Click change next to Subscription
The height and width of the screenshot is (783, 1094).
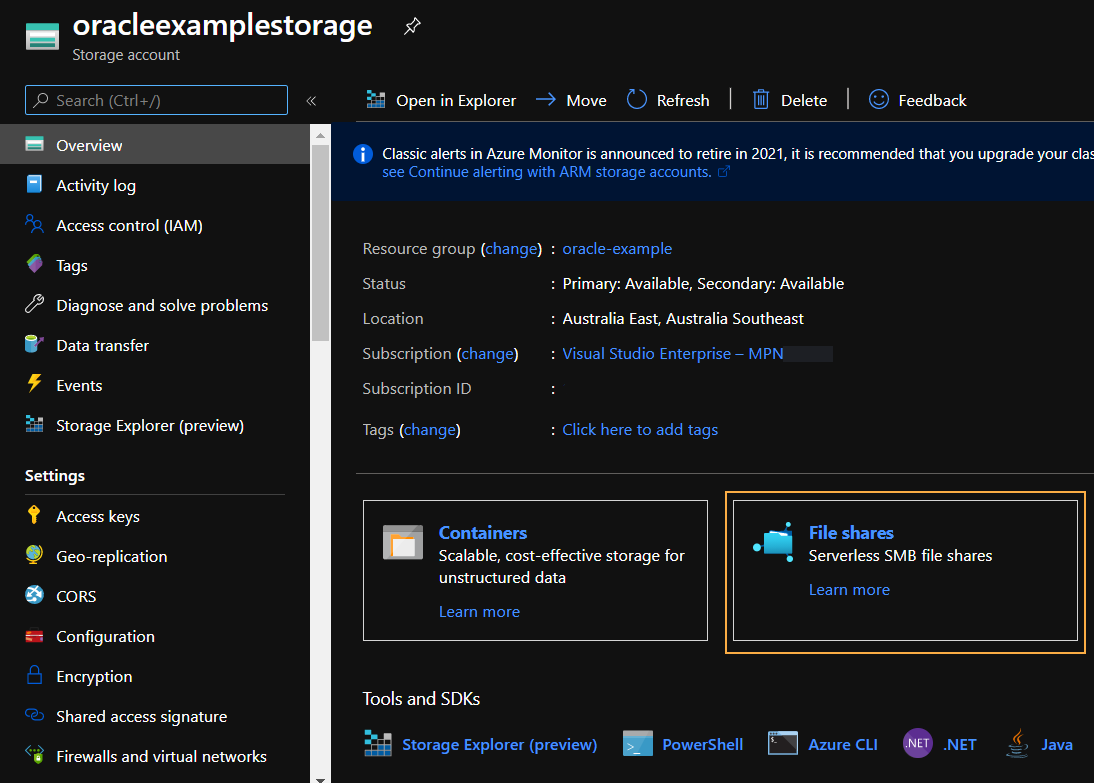pyautogui.click(x=488, y=354)
